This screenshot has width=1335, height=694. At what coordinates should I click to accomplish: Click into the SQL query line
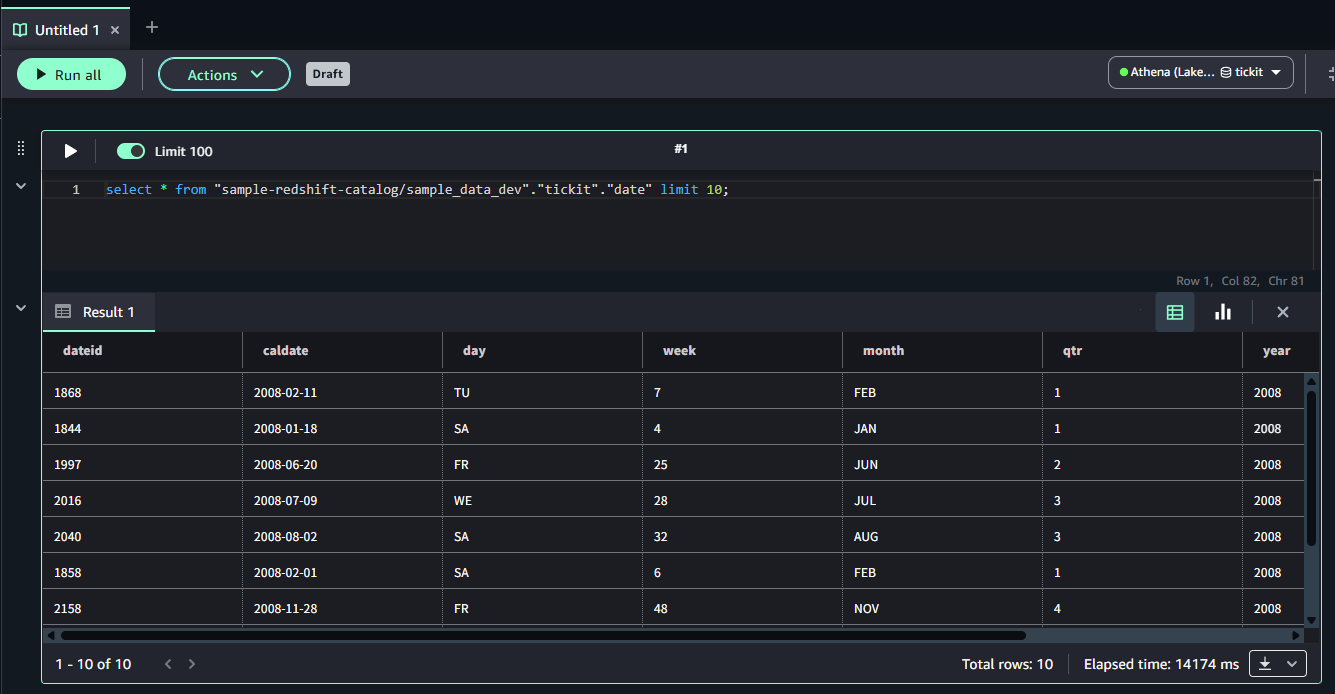(418, 189)
